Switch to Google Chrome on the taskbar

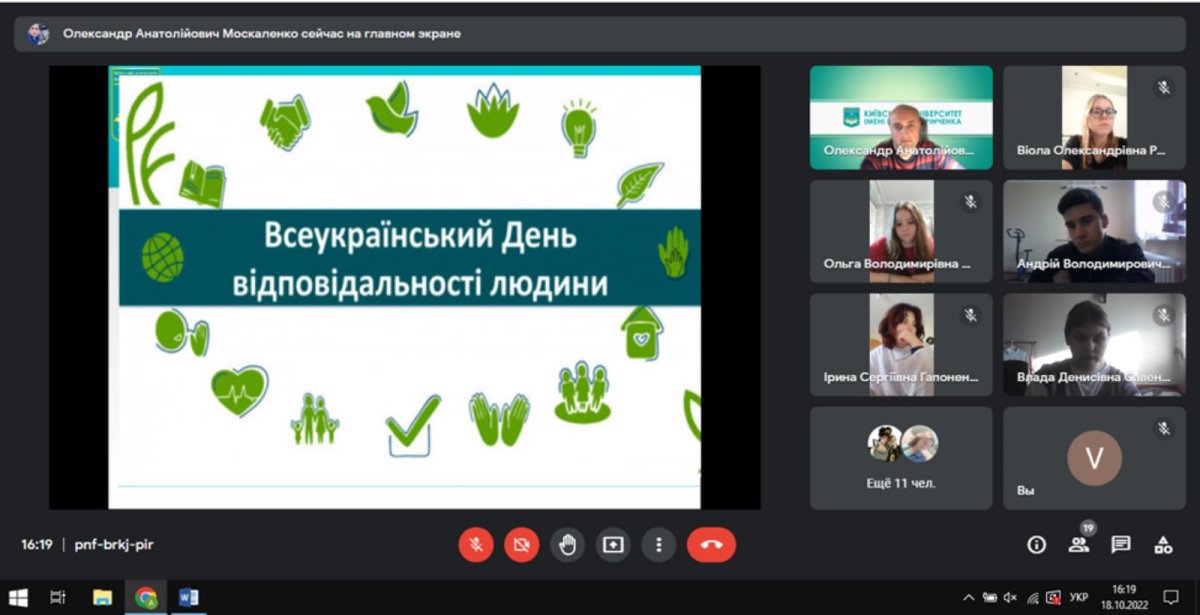(146, 597)
